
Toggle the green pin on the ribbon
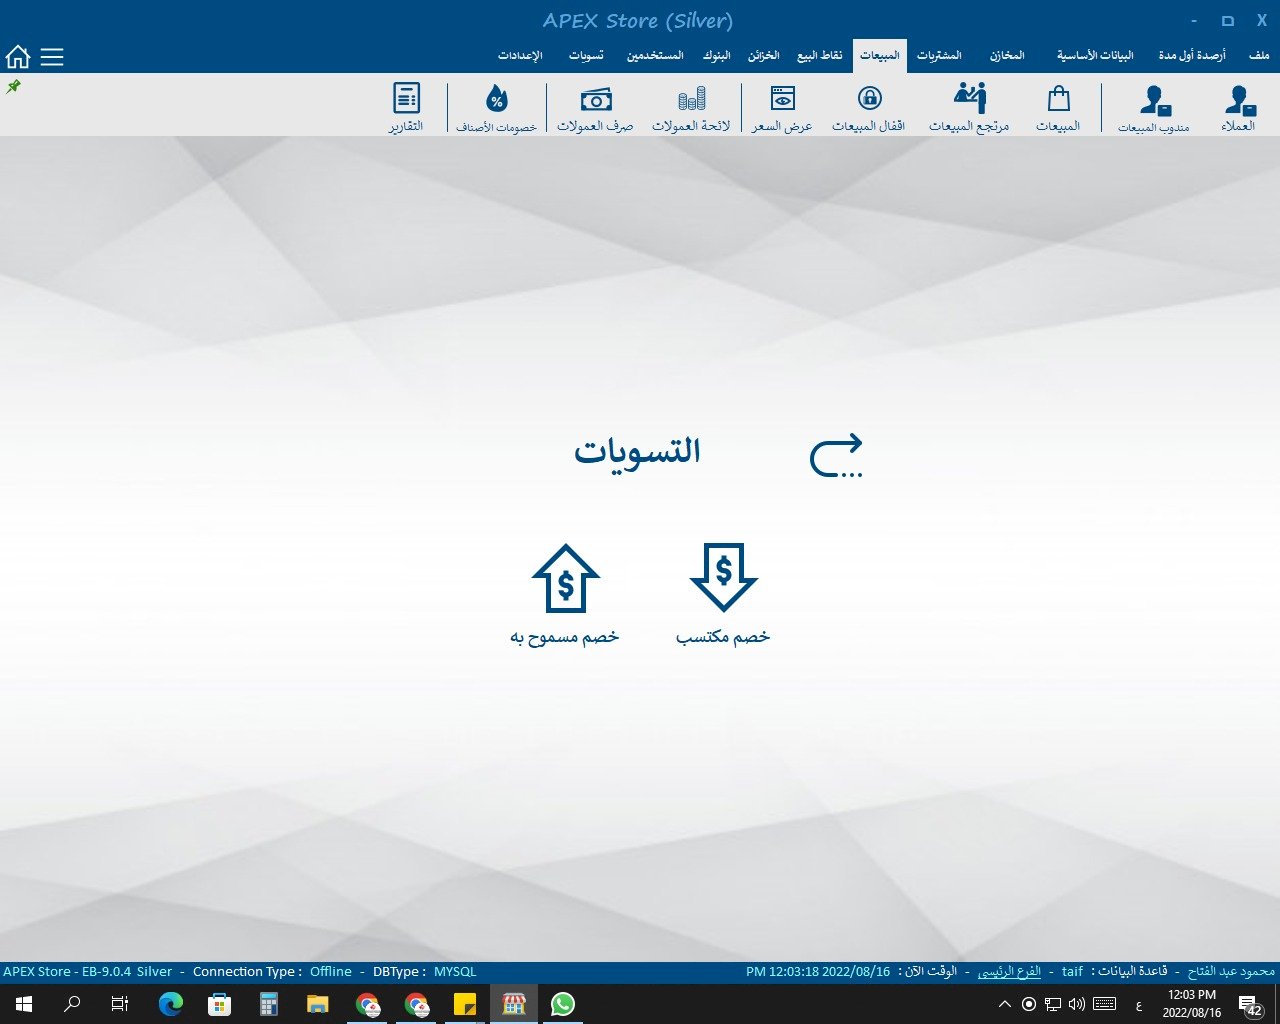[14, 87]
